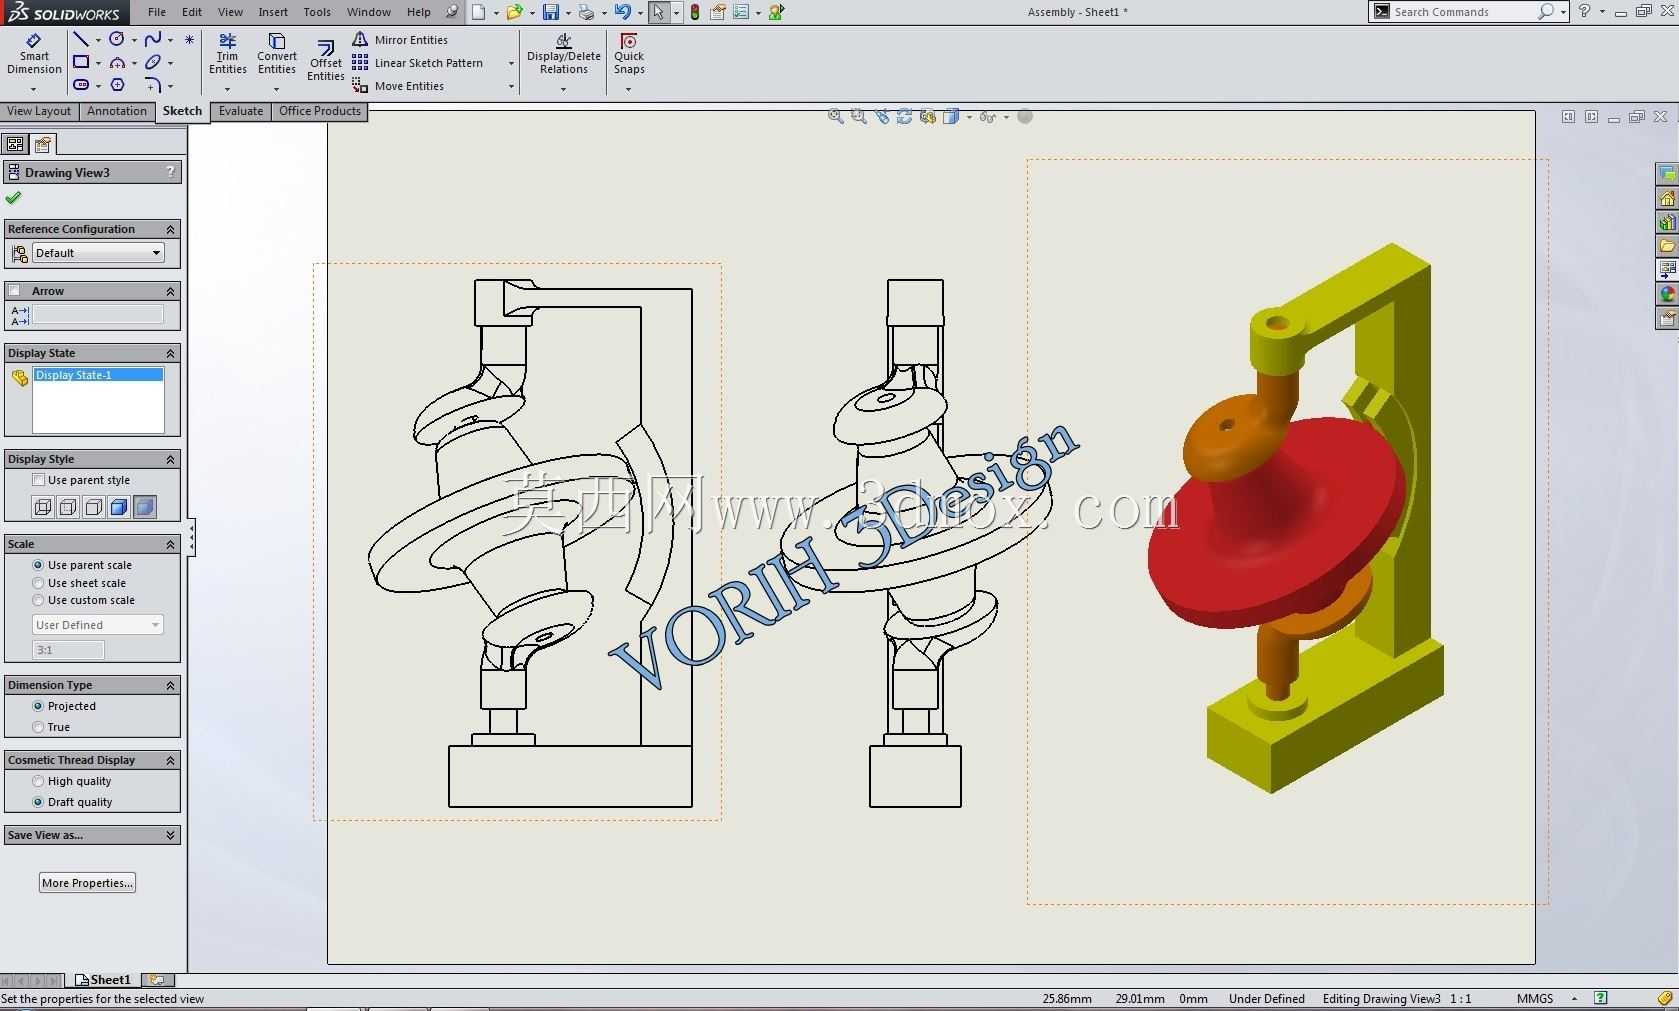Select High quality thread display
The width and height of the screenshot is (1679, 1011).
tap(38, 781)
